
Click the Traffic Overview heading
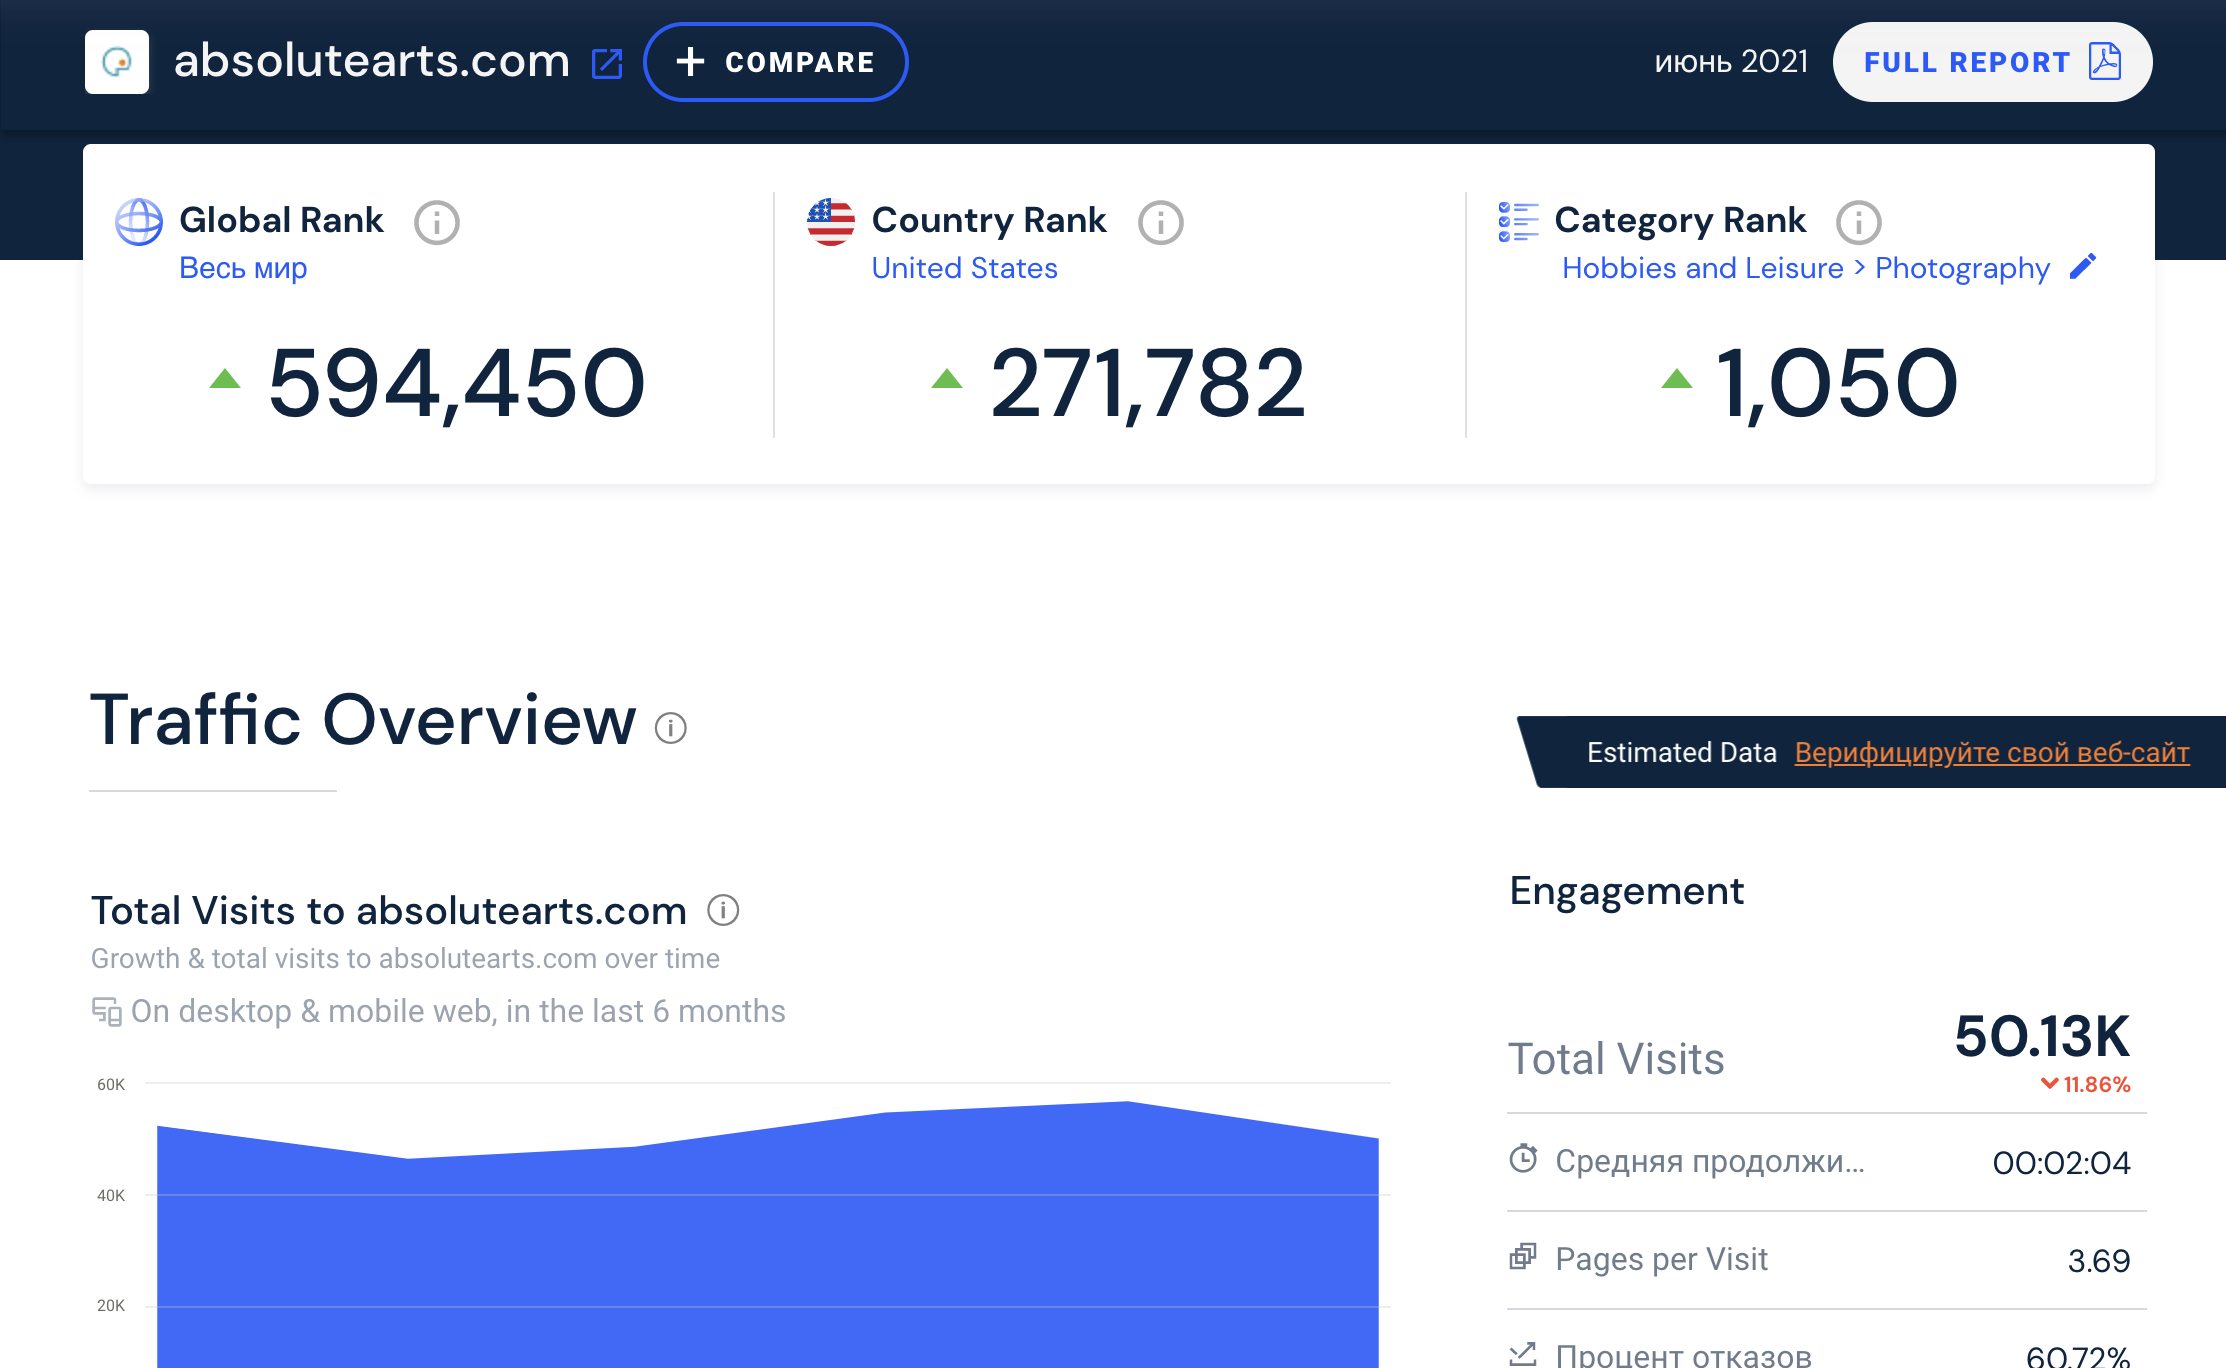[363, 720]
